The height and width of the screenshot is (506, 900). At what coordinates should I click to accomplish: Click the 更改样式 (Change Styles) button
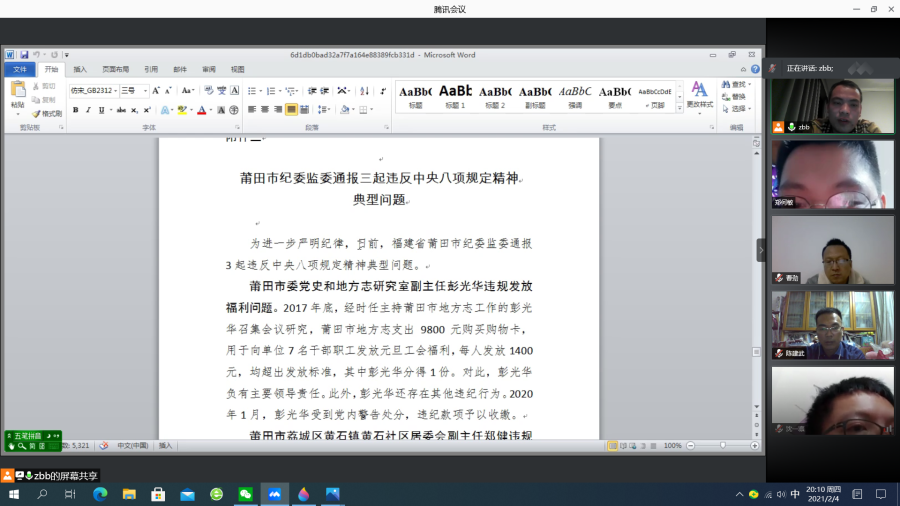(x=699, y=94)
